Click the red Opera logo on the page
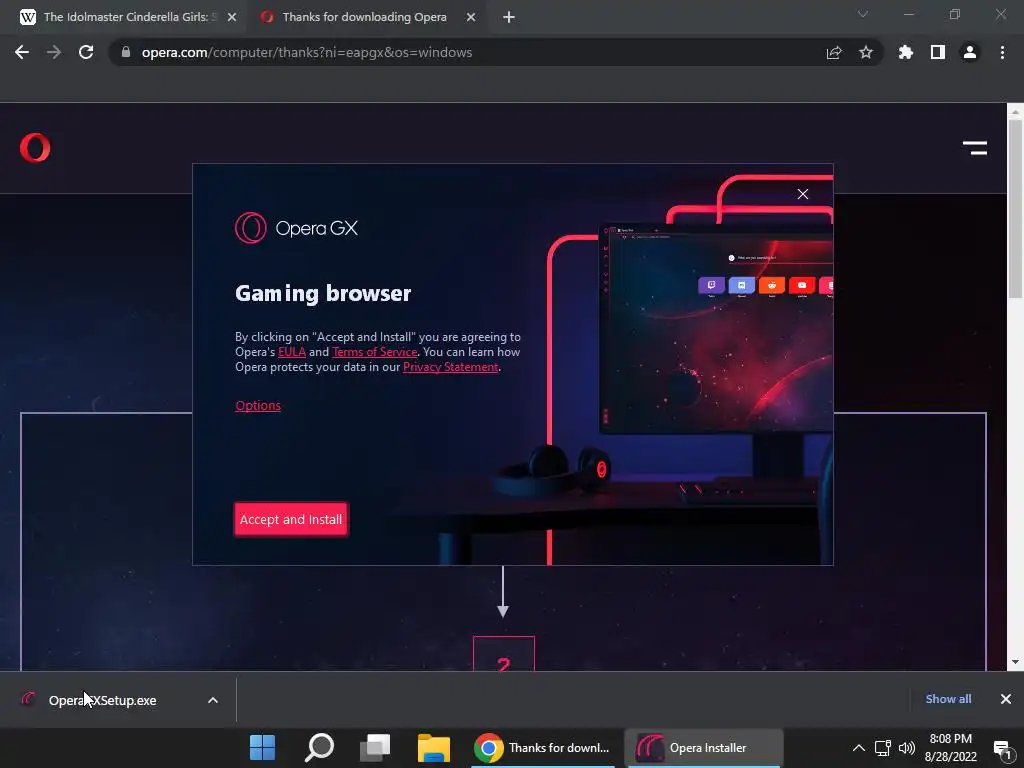Screen dimensions: 1024x768 tap(35, 148)
